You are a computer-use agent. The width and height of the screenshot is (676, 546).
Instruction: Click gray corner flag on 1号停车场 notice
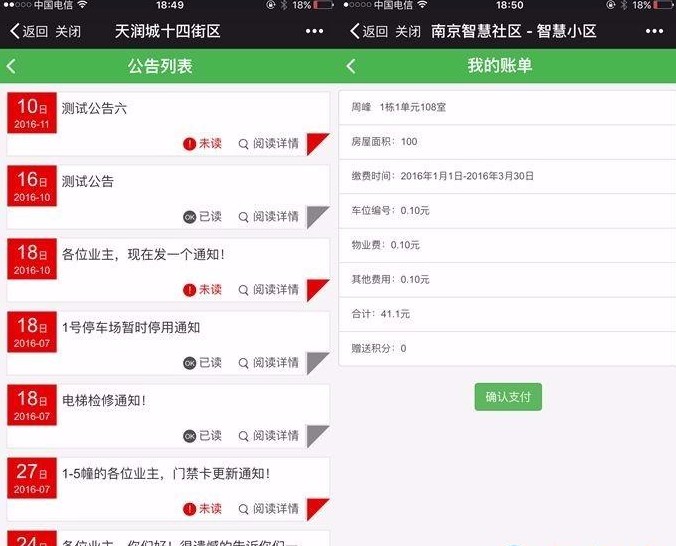[x=320, y=362]
